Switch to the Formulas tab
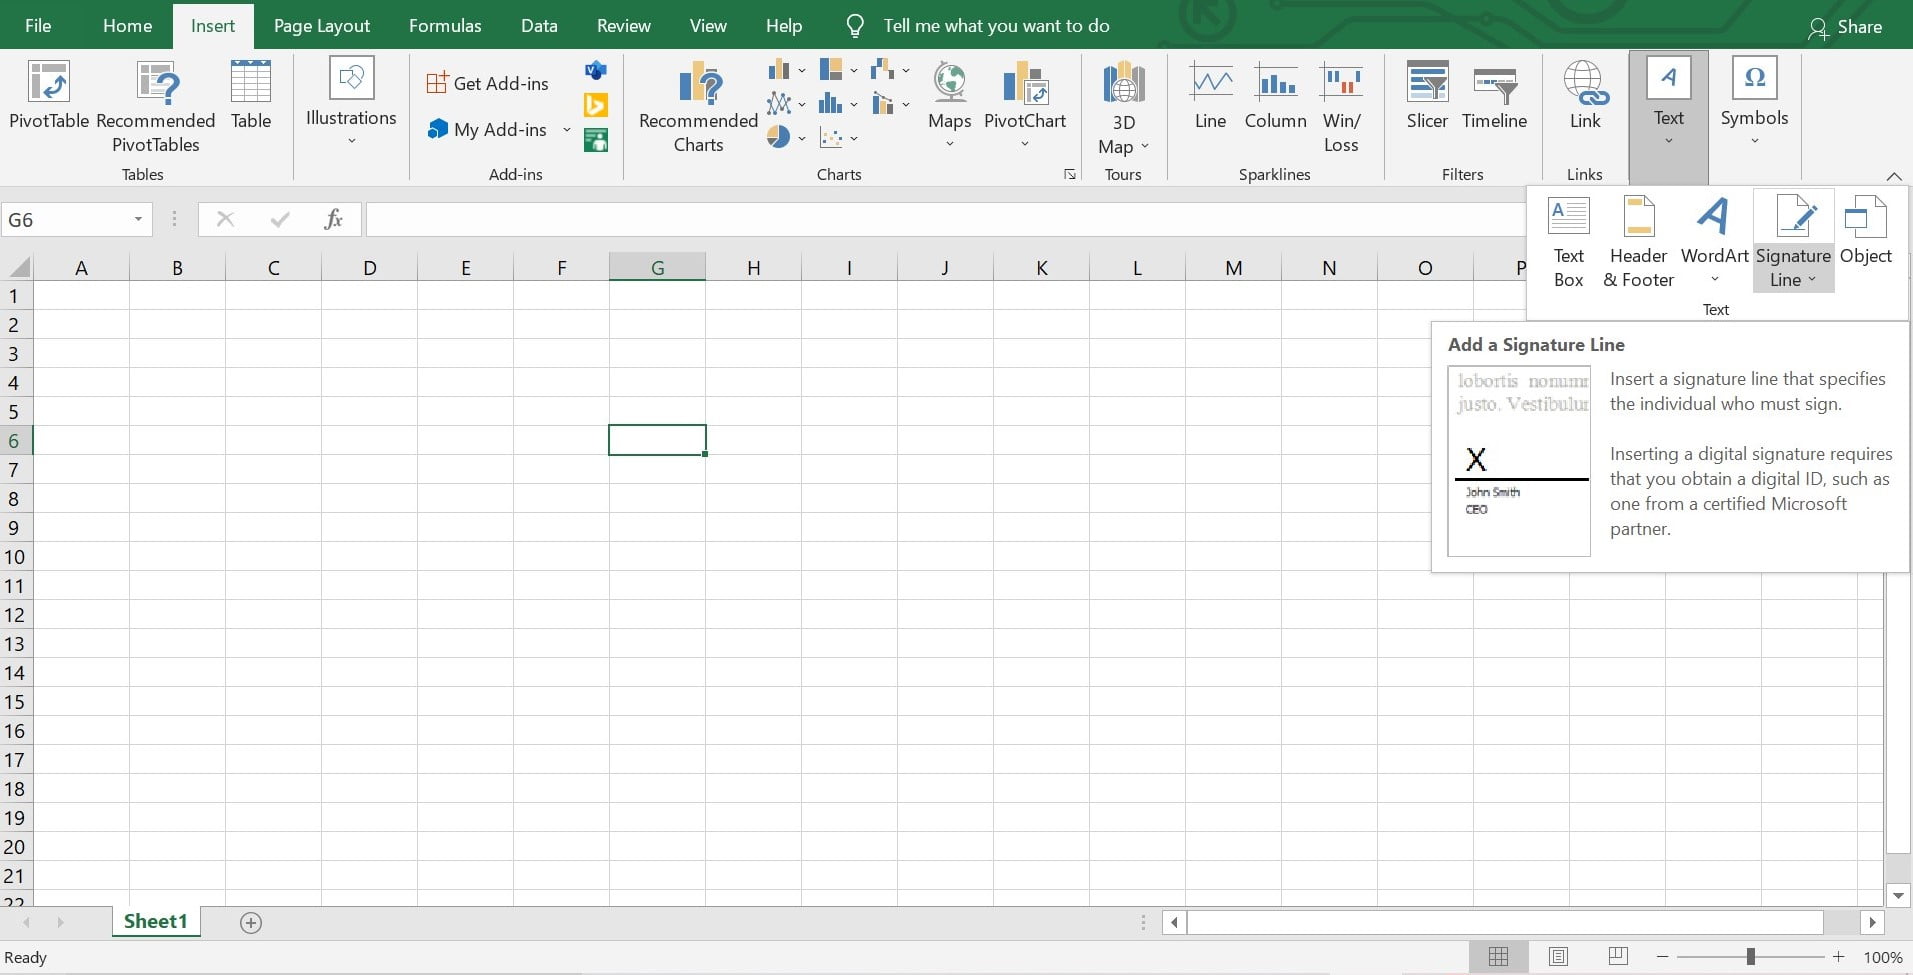This screenshot has height=975, width=1913. click(x=445, y=25)
